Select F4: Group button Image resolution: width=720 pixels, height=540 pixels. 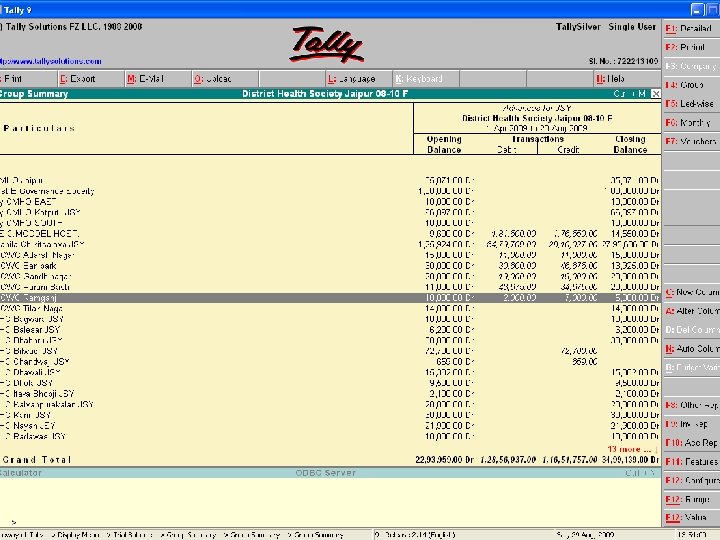coord(691,85)
